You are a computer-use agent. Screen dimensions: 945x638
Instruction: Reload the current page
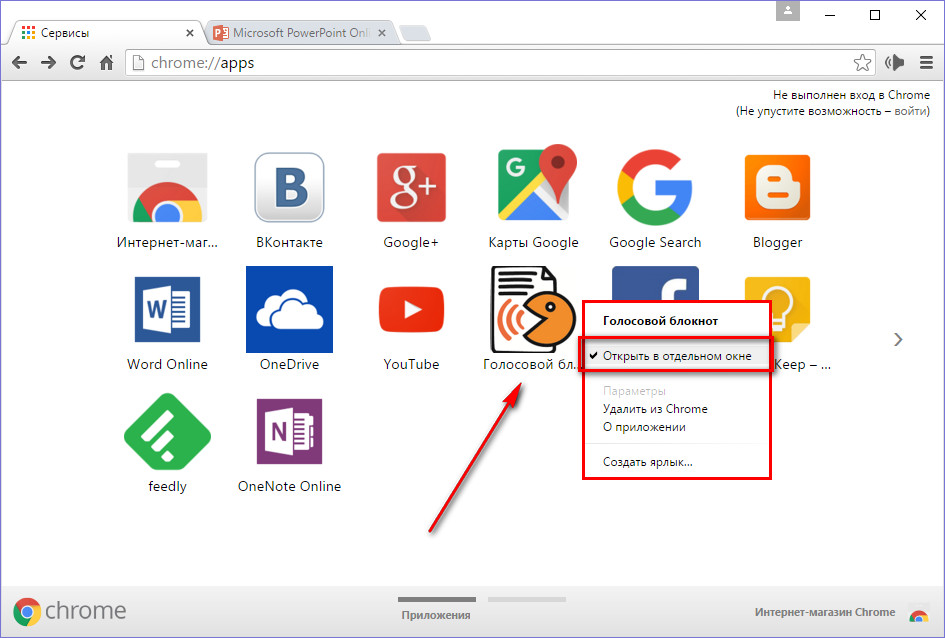(77, 63)
